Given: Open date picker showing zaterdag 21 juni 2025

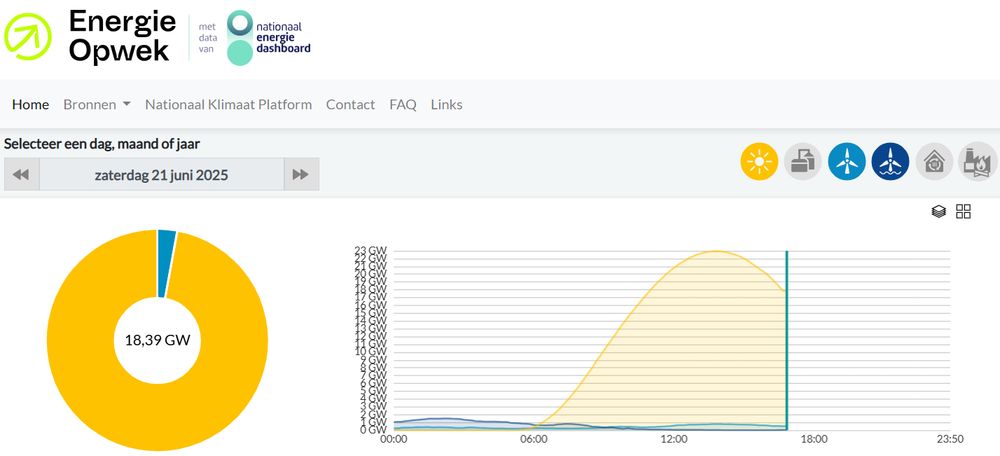Looking at the screenshot, I should 161,174.
